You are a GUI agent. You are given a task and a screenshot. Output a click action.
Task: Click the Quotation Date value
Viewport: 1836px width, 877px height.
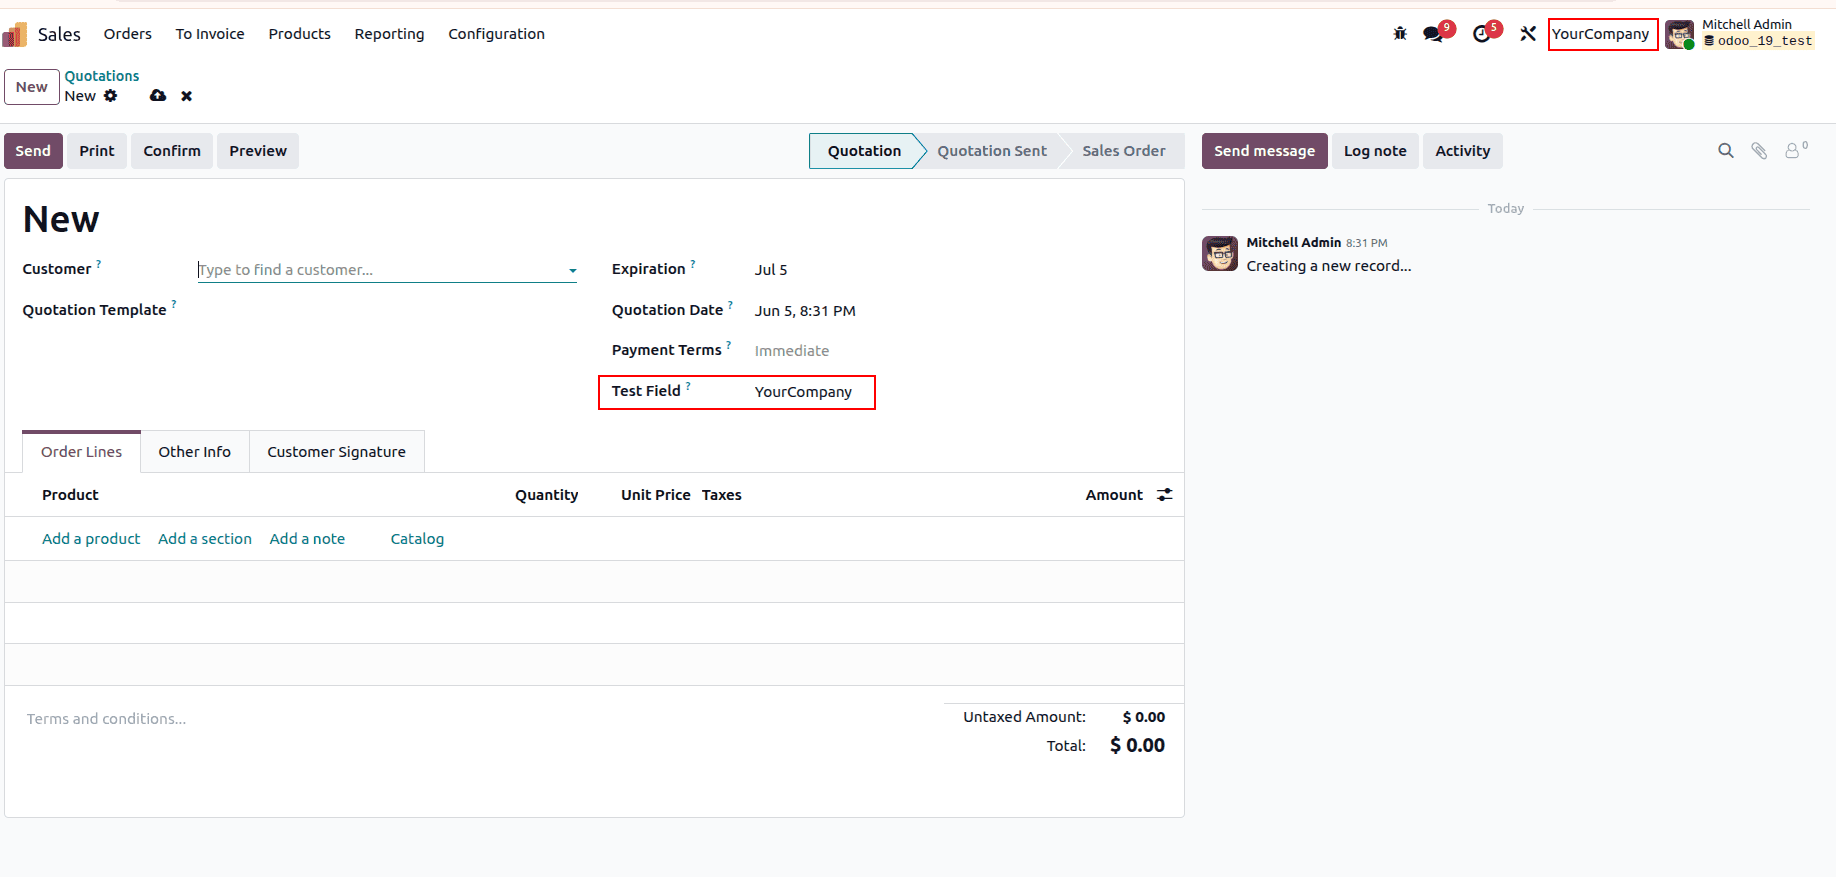pos(805,311)
